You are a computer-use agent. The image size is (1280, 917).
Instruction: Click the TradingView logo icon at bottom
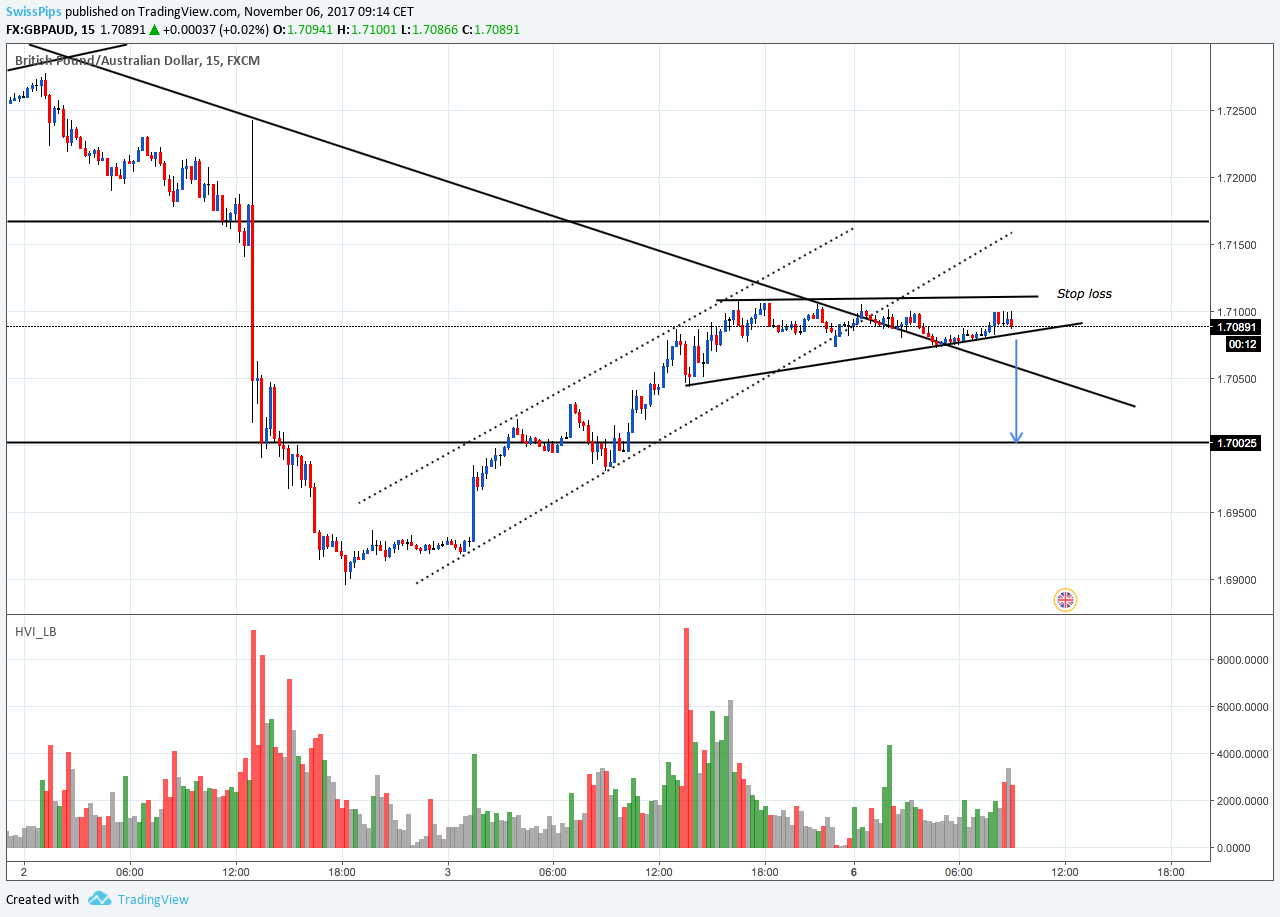click(99, 899)
